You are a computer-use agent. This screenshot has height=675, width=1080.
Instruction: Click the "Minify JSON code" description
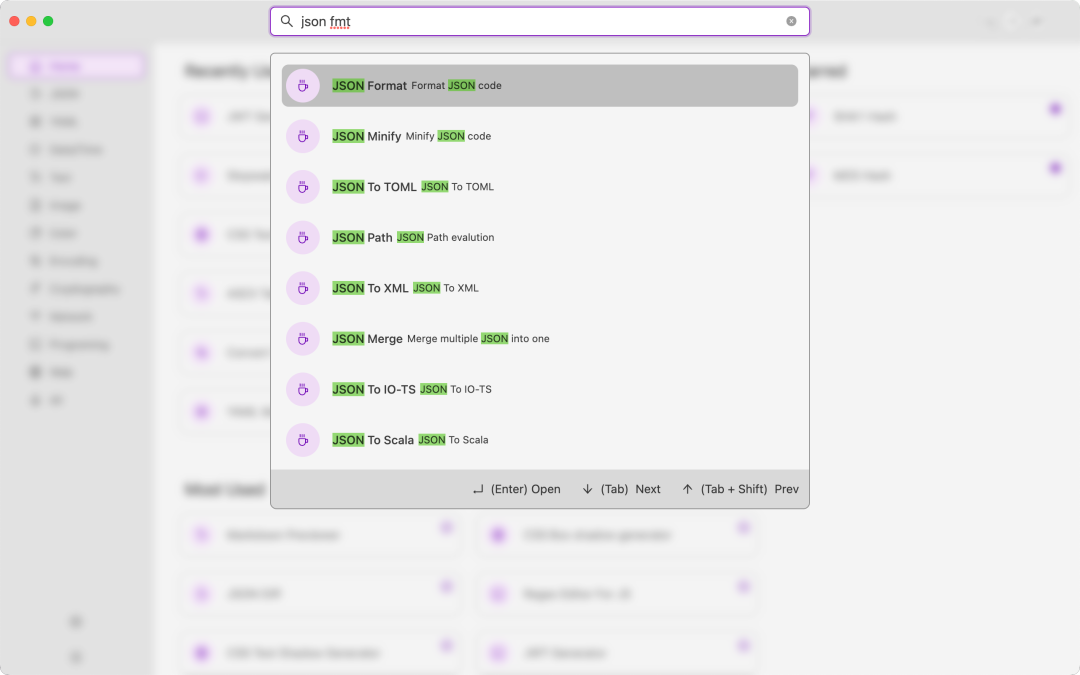coord(448,136)
